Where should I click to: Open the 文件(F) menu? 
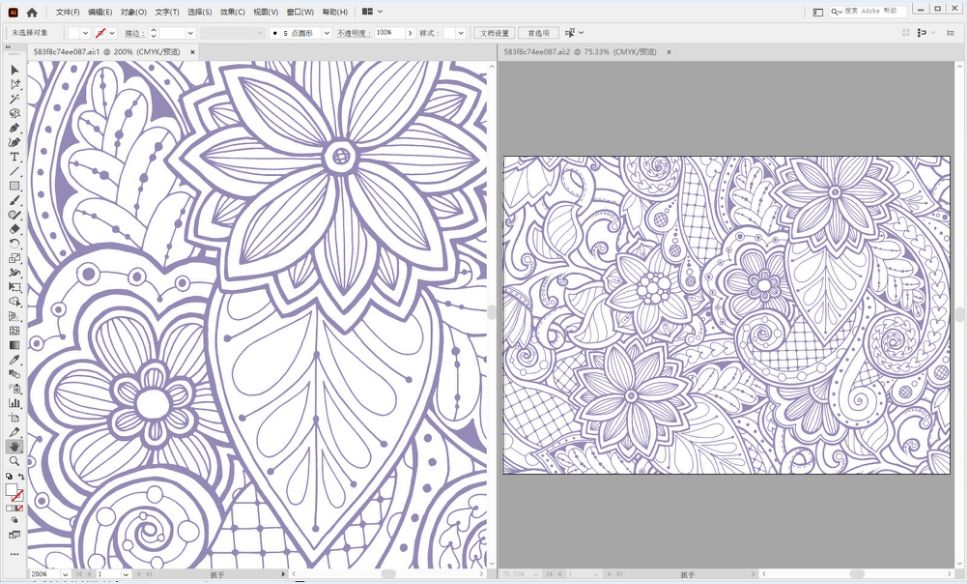click(68, 12)
